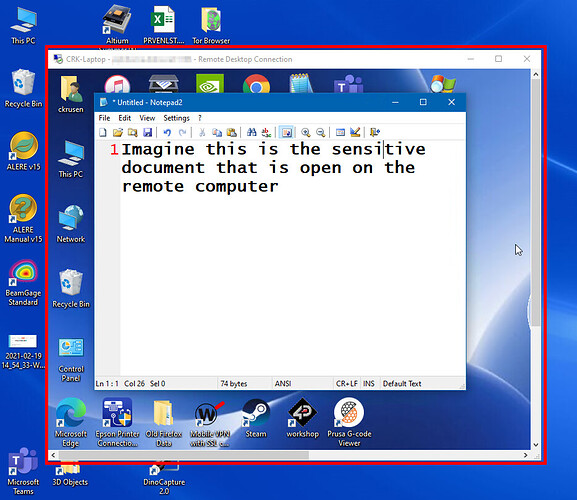This screenshot has width=577, height=500.
Task: Click the Open file folder icon
Action: click(x=118, y=132)
